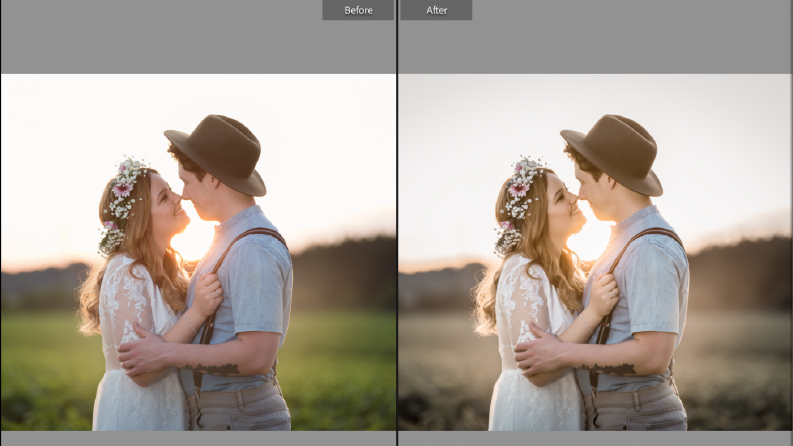Click the After label tab
Image resolution: width=793 pixels, height=446 pixels.
coord(436,10)
